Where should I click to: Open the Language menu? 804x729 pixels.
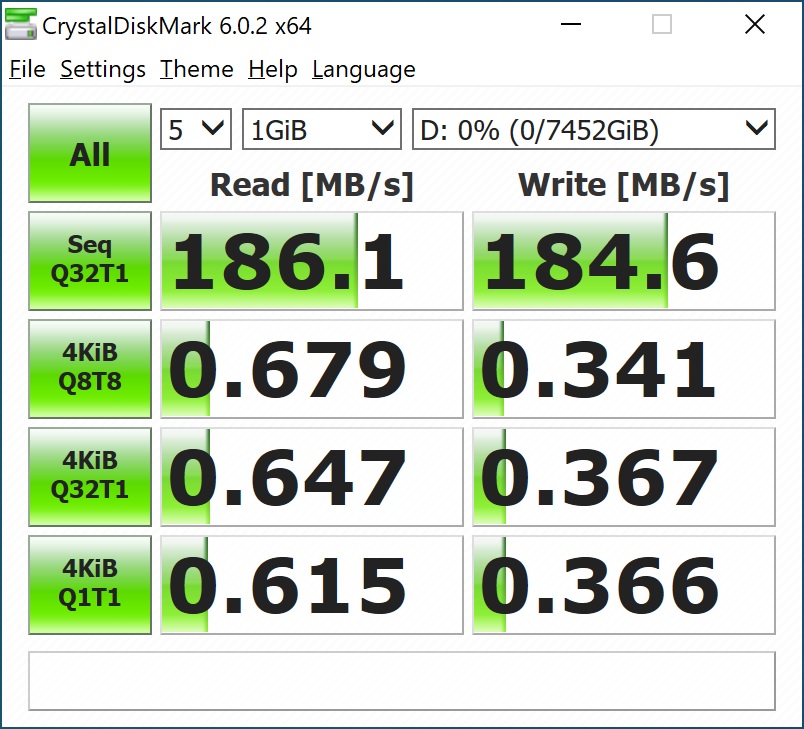click(364, 69)
